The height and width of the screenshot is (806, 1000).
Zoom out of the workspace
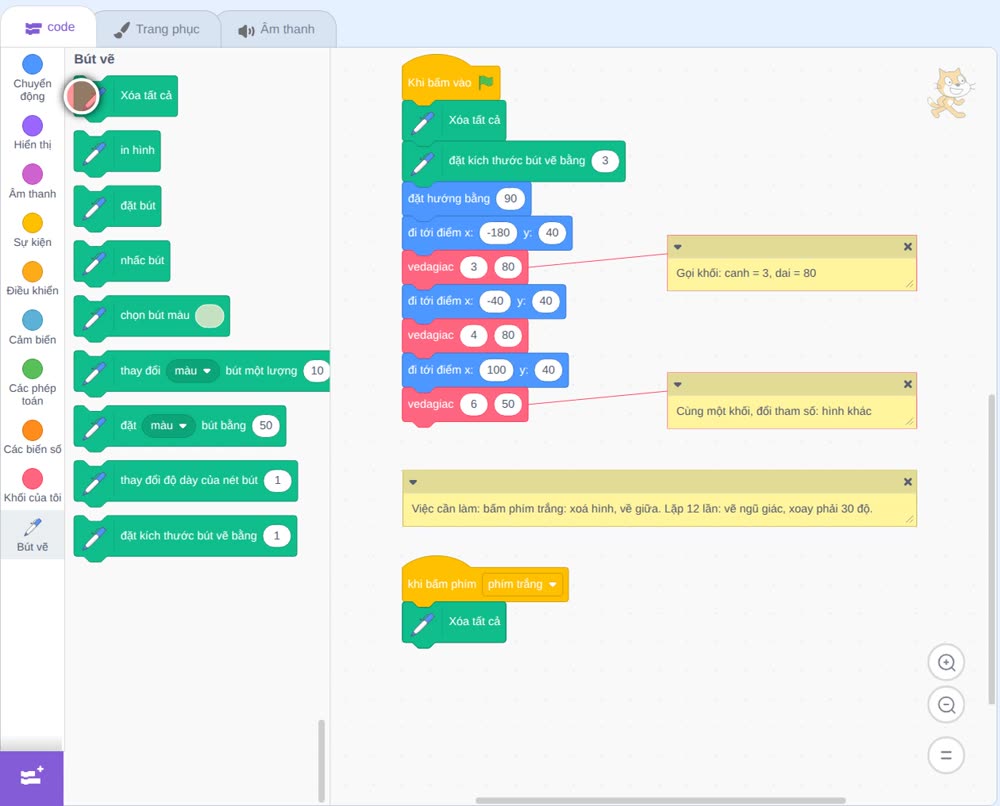(946, 705)
